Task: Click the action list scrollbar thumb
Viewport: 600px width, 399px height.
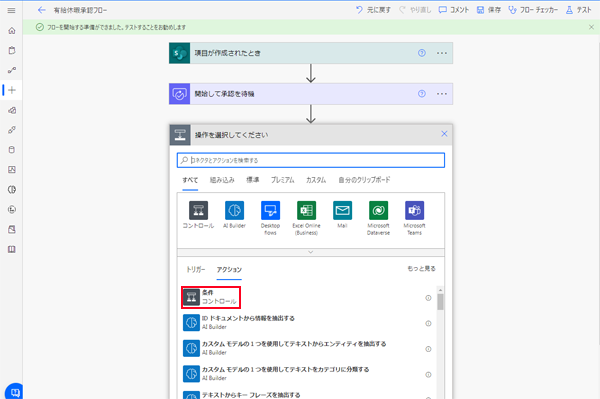Action: [440, 302]
